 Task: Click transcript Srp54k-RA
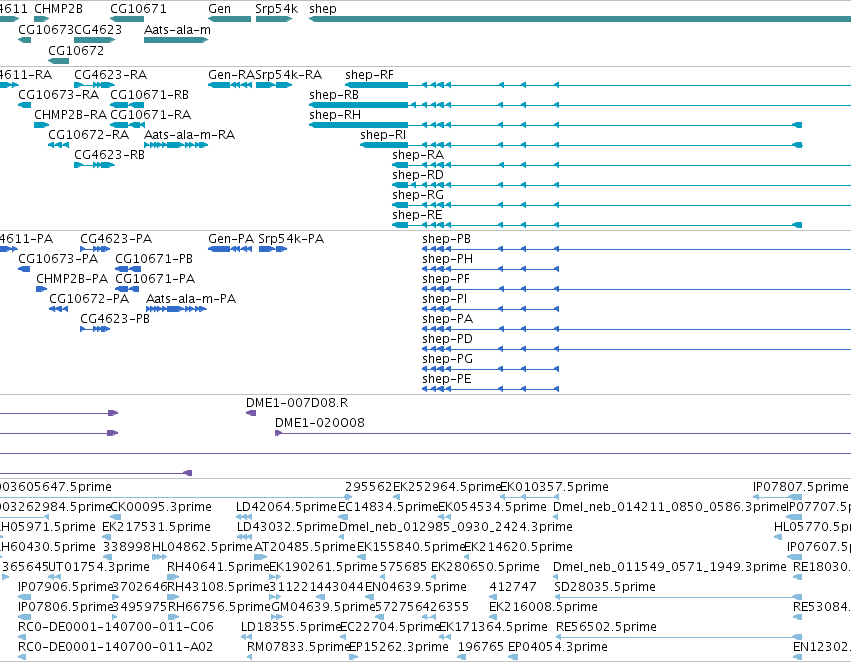pyautogui.click(x=274, y=85)
